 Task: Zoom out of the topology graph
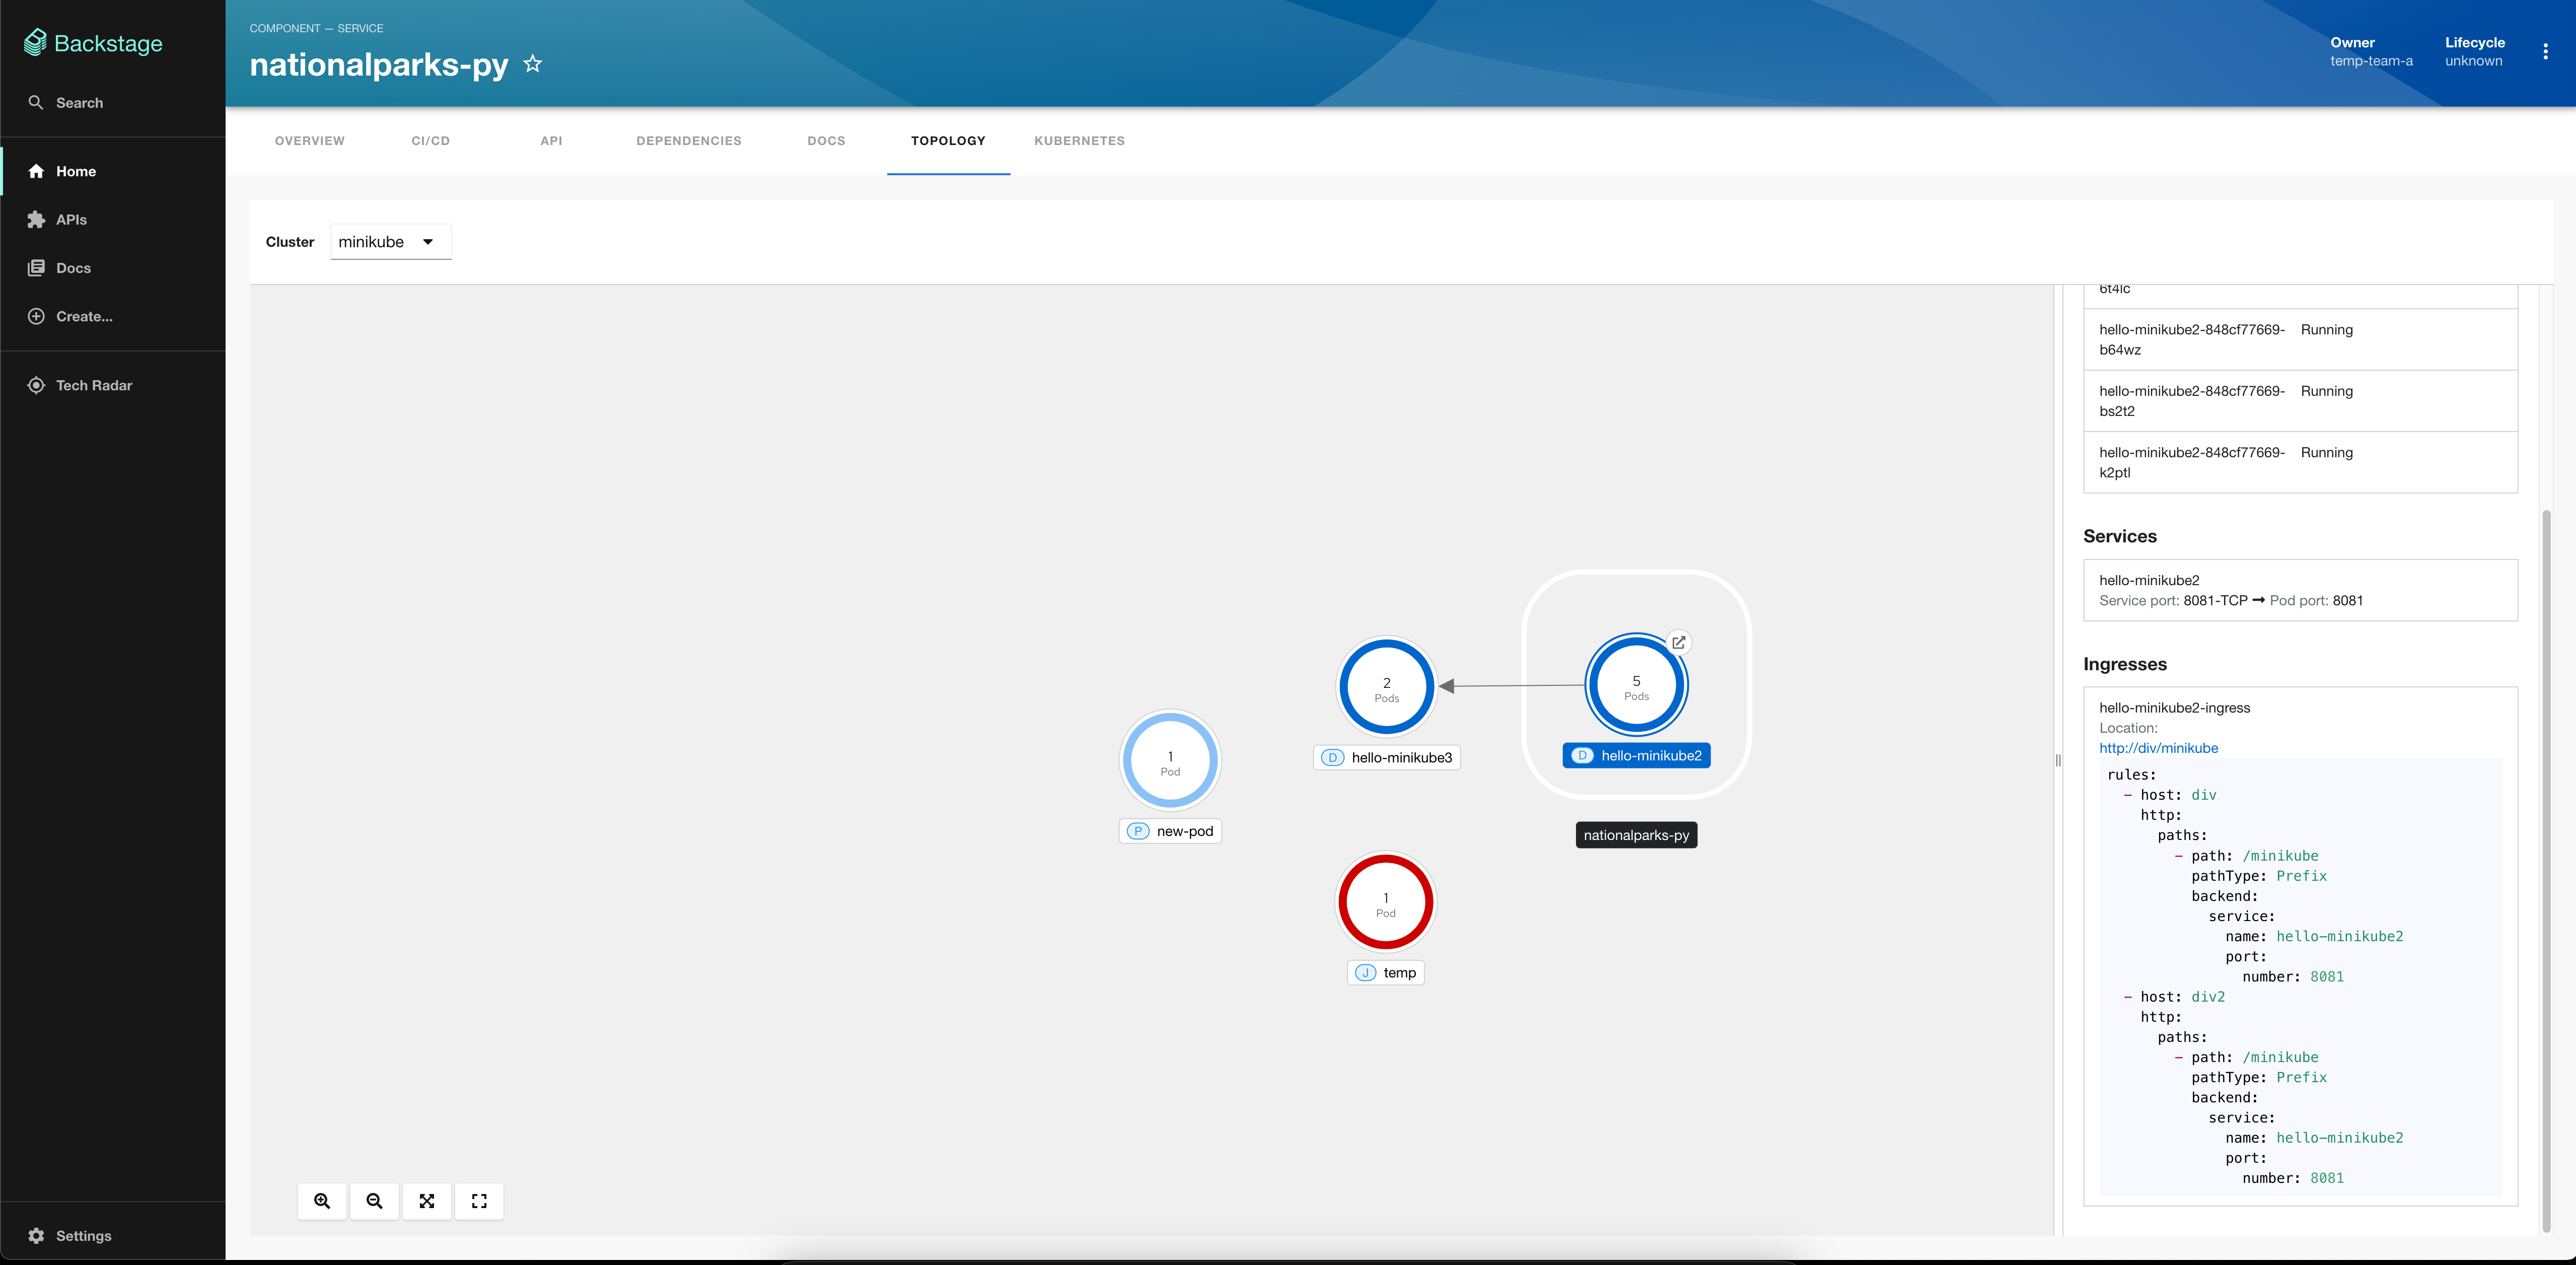[374, 1201]
